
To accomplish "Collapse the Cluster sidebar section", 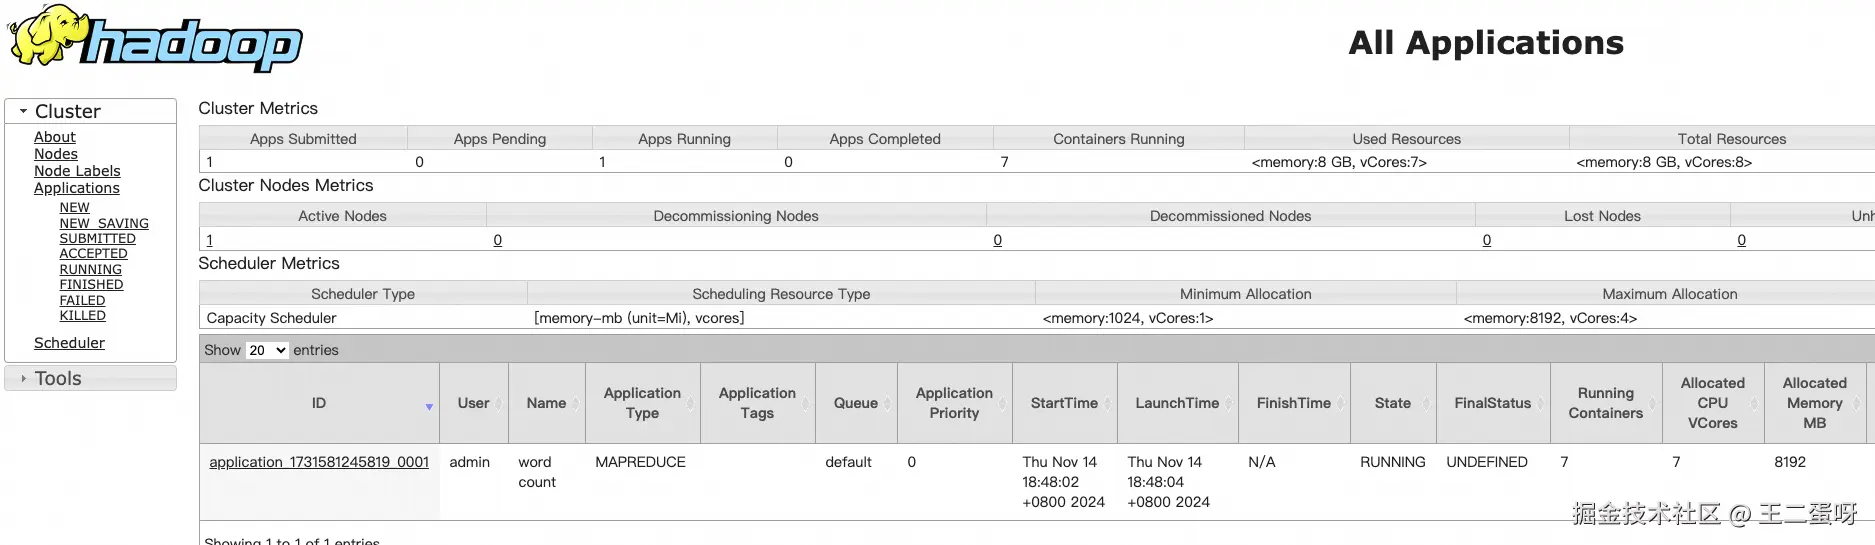I will tap(90, 111).
